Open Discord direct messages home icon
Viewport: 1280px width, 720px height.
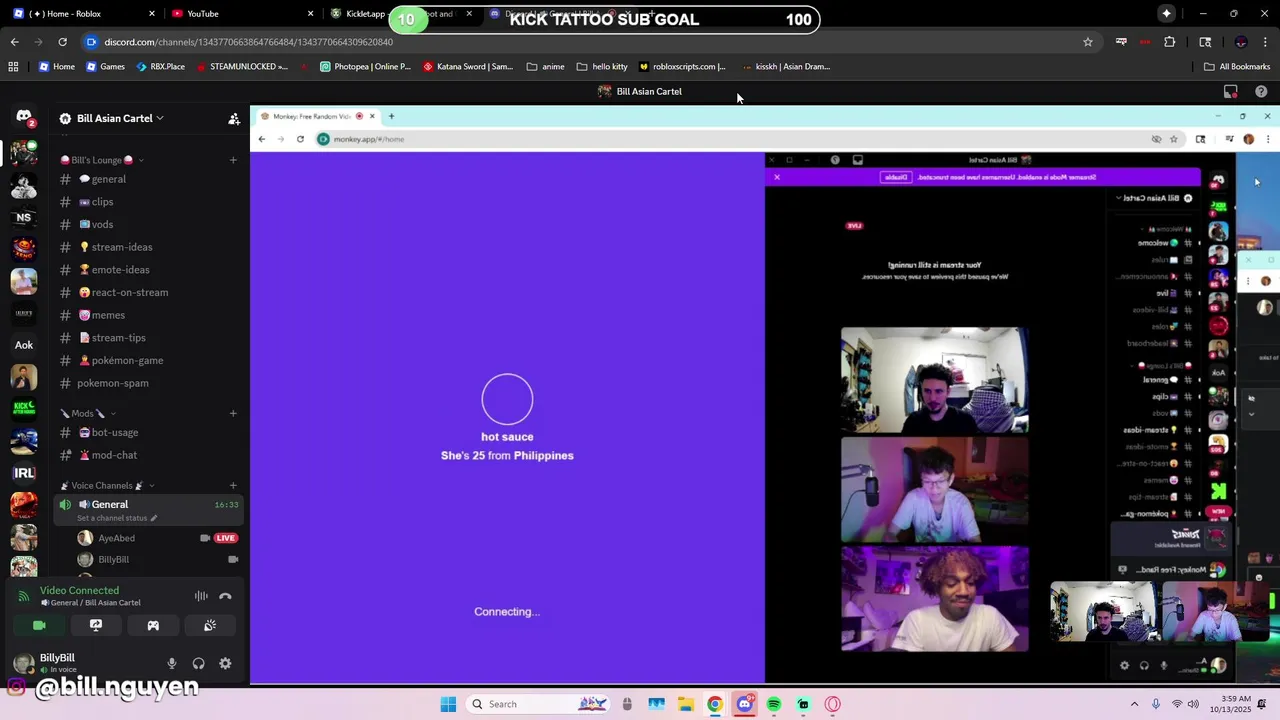point(24,118)
